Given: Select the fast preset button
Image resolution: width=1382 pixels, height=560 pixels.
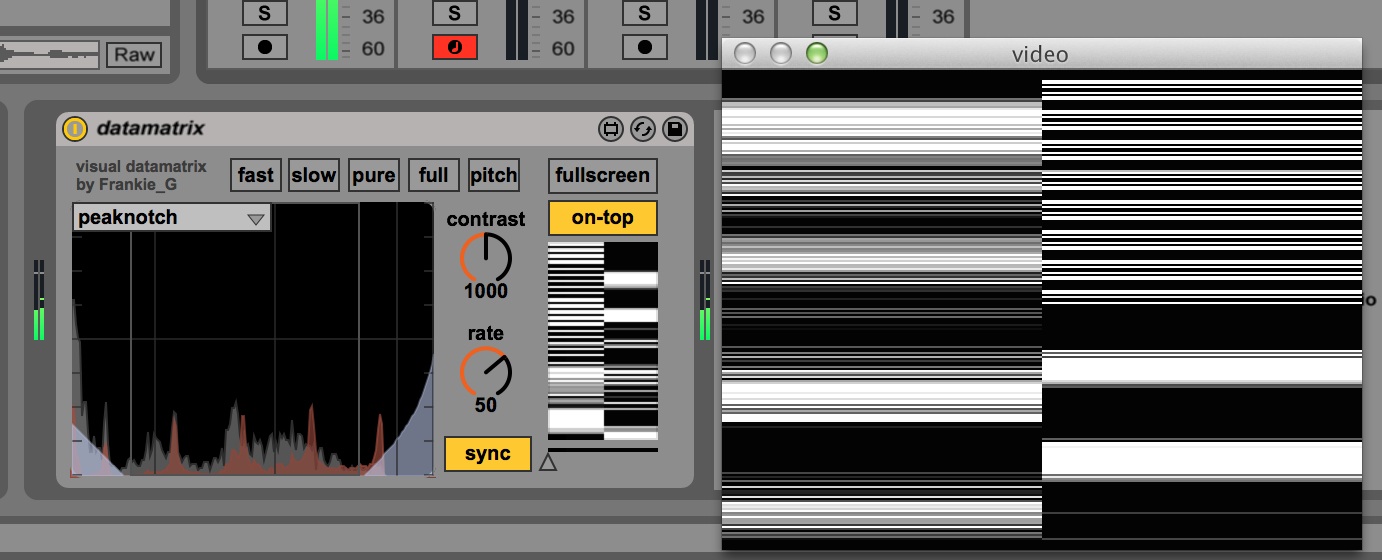Looking at the screenshot, I should tap(255, 175).
